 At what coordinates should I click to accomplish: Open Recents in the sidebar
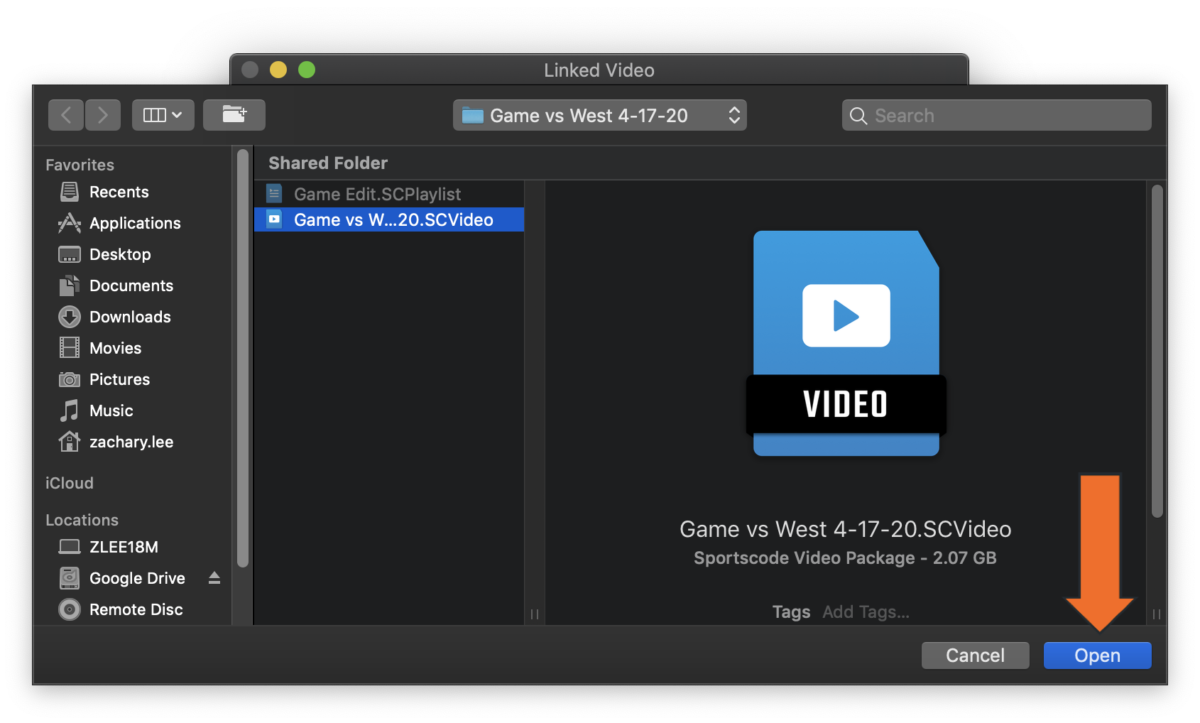pos(119,192)
